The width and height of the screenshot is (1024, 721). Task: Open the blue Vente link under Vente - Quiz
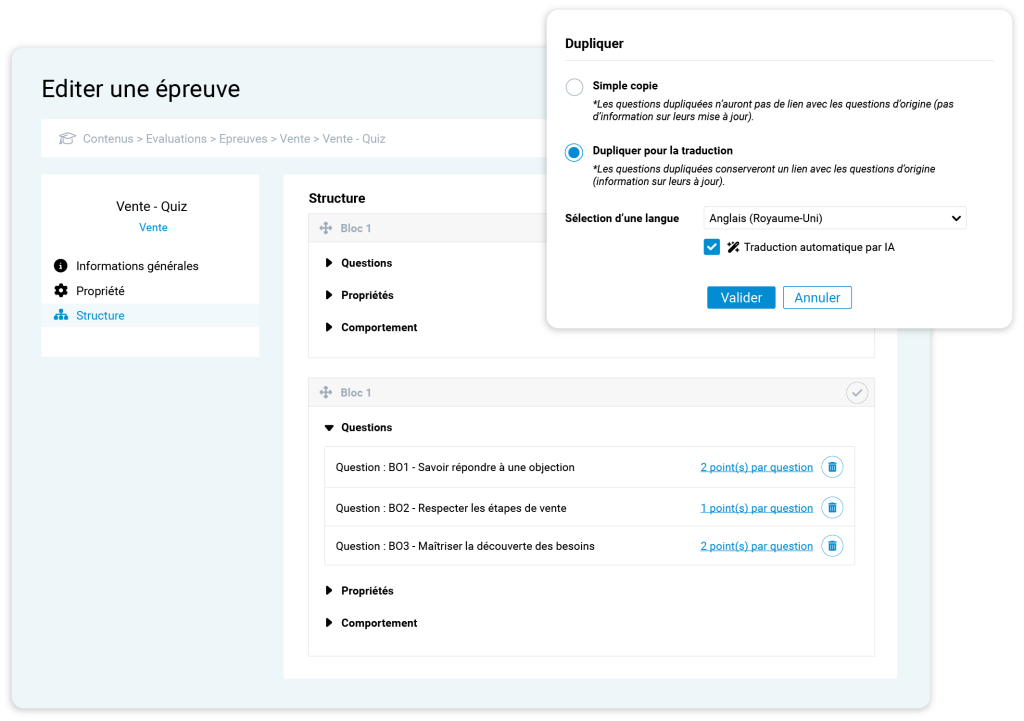pos(153,227)
